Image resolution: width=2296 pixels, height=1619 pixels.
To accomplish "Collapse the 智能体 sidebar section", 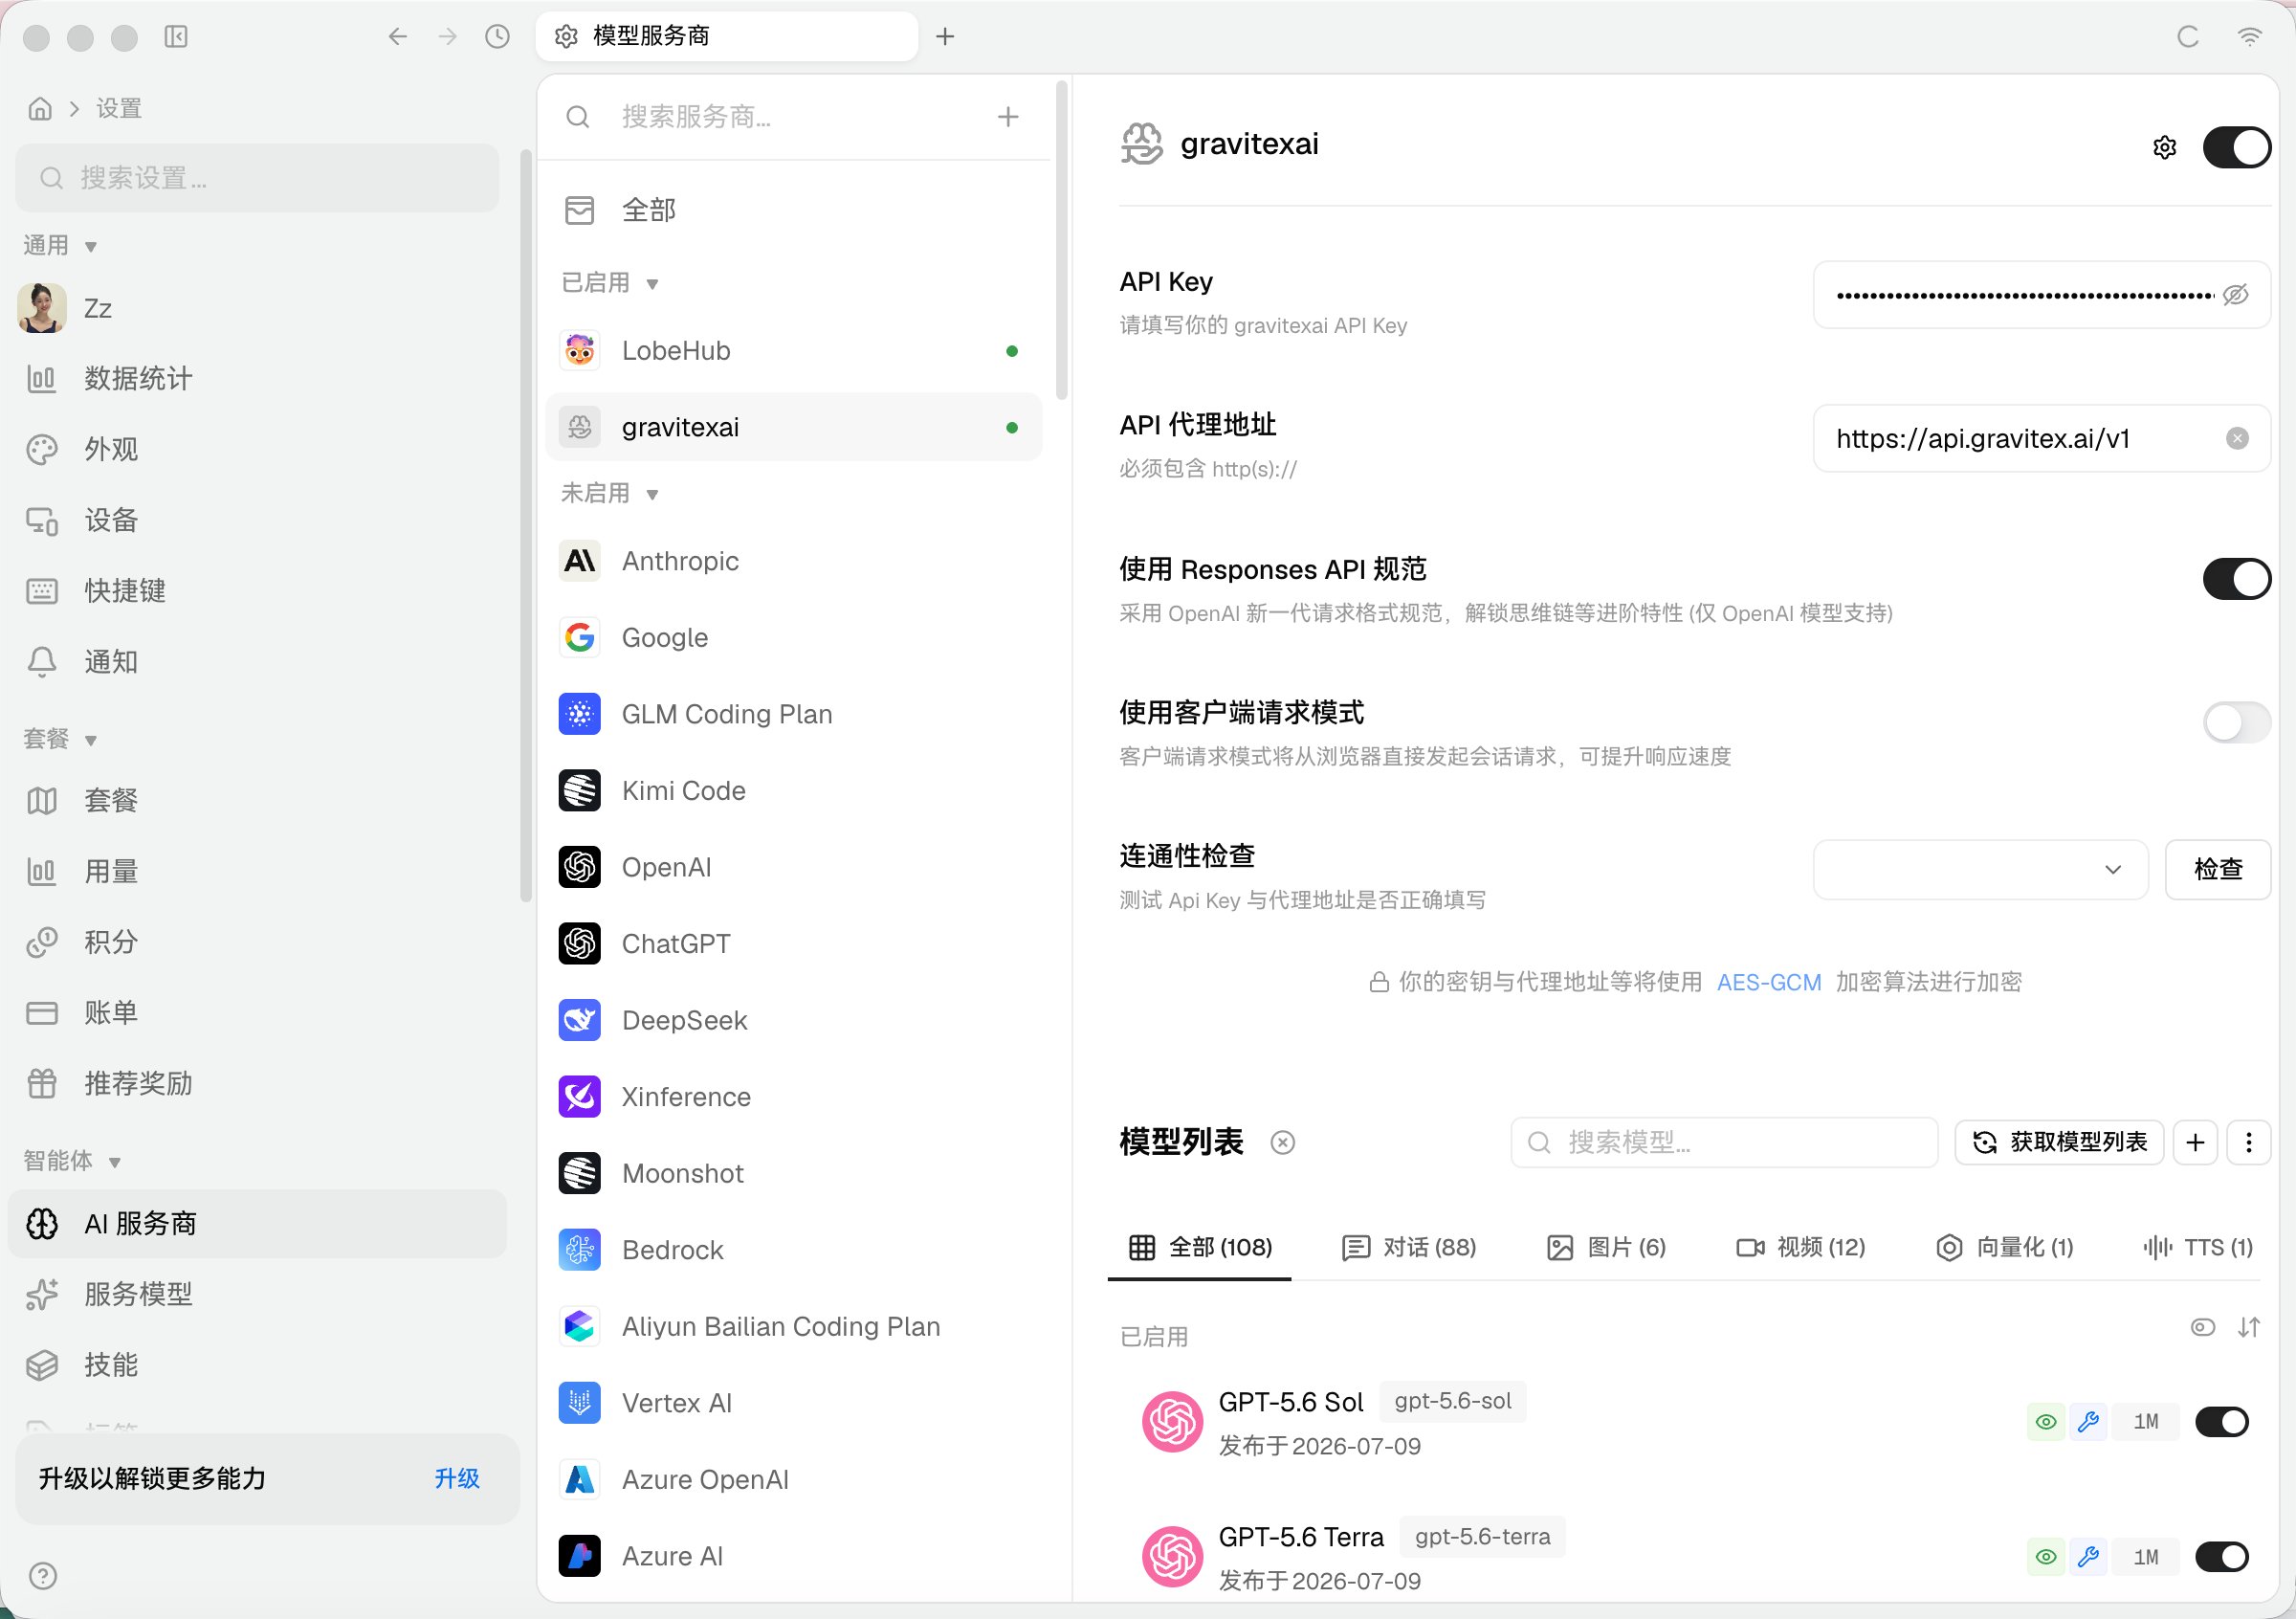I will coord(72,1161).
